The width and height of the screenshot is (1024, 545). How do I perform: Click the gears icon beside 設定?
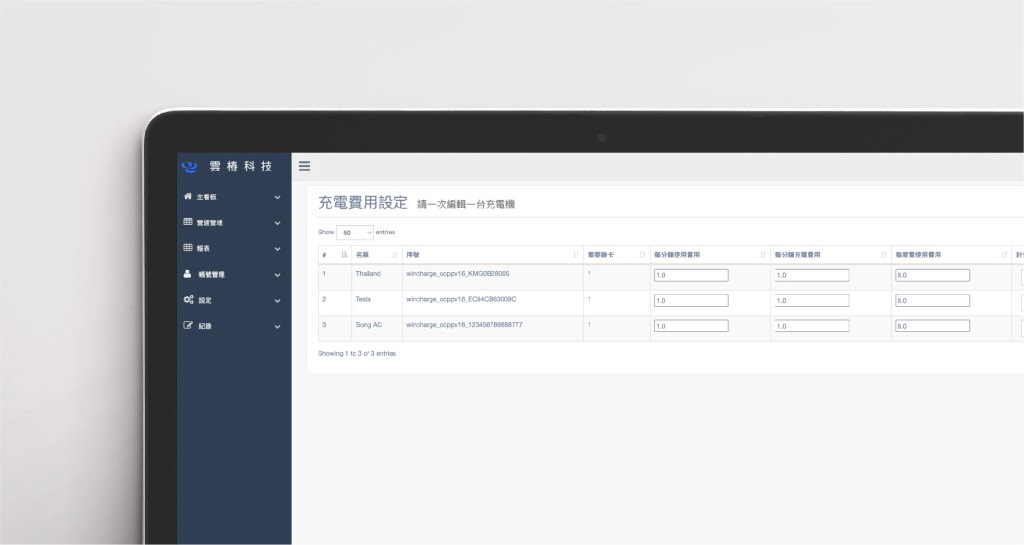tap(188, 300)
